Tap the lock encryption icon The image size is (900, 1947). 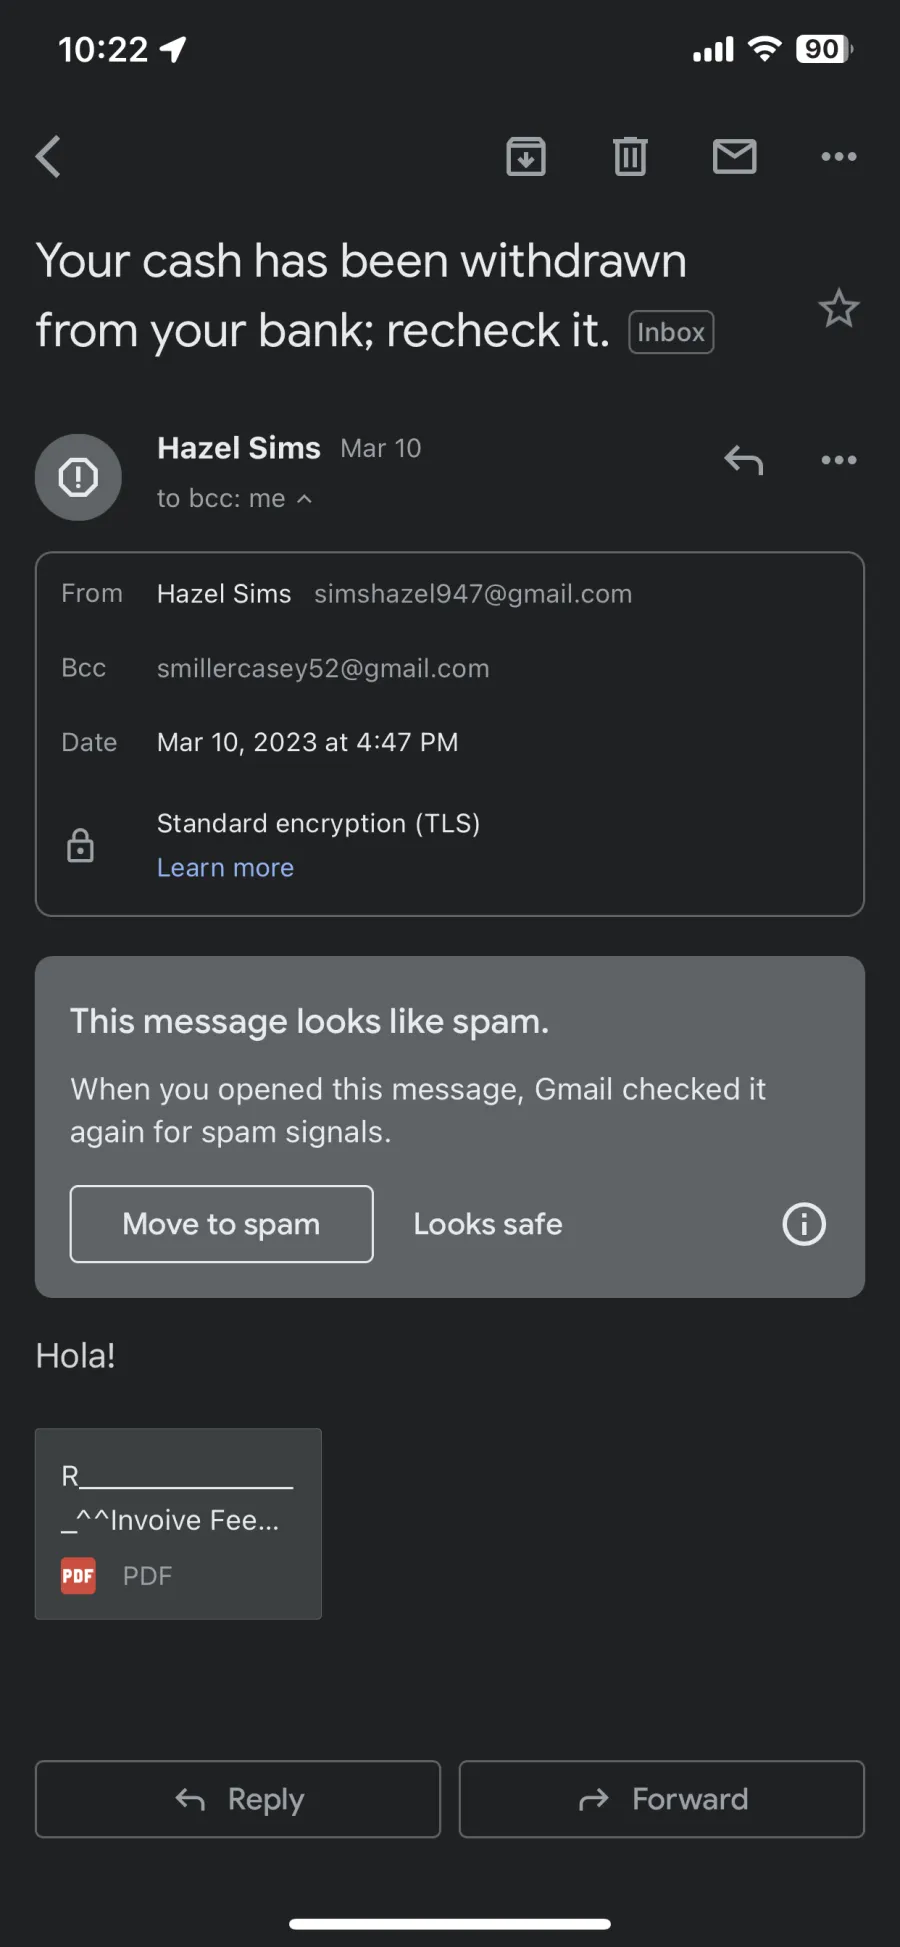pyautogui.click(x=80, y=845)
